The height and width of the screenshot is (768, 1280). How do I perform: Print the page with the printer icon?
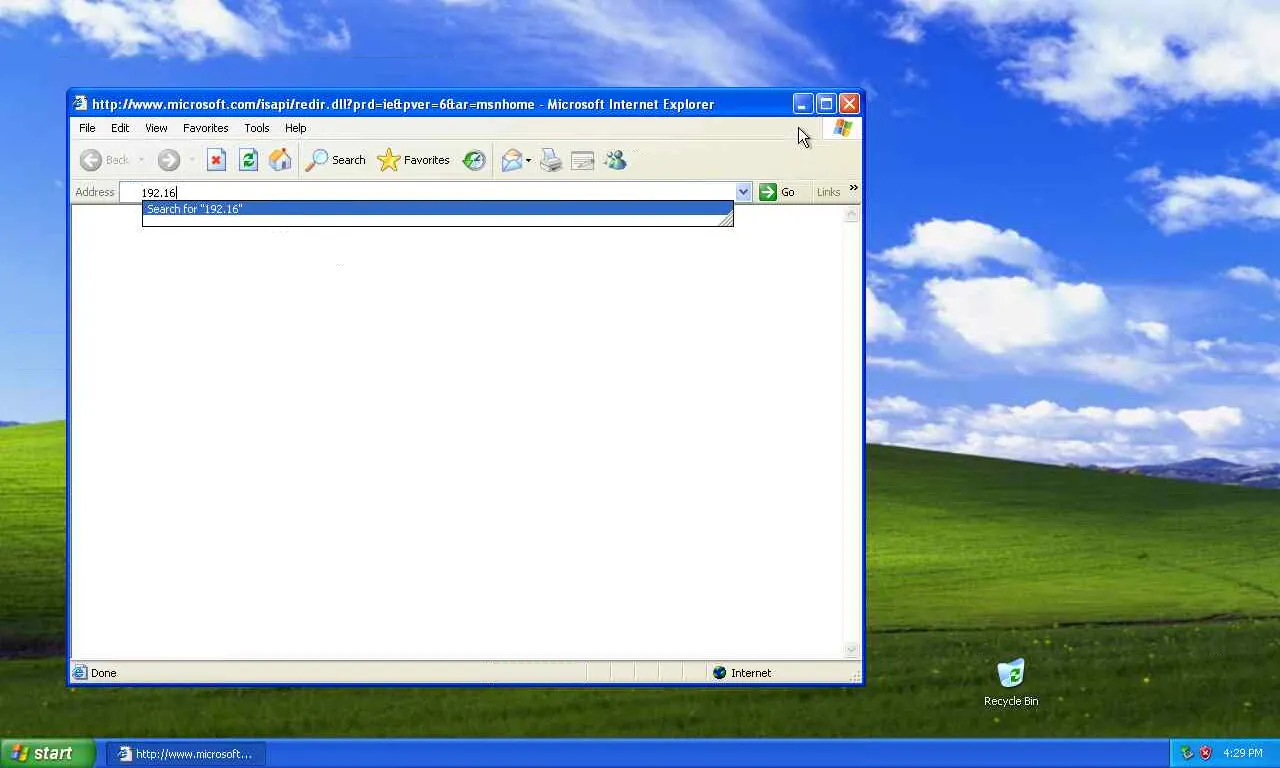[551, 160]
